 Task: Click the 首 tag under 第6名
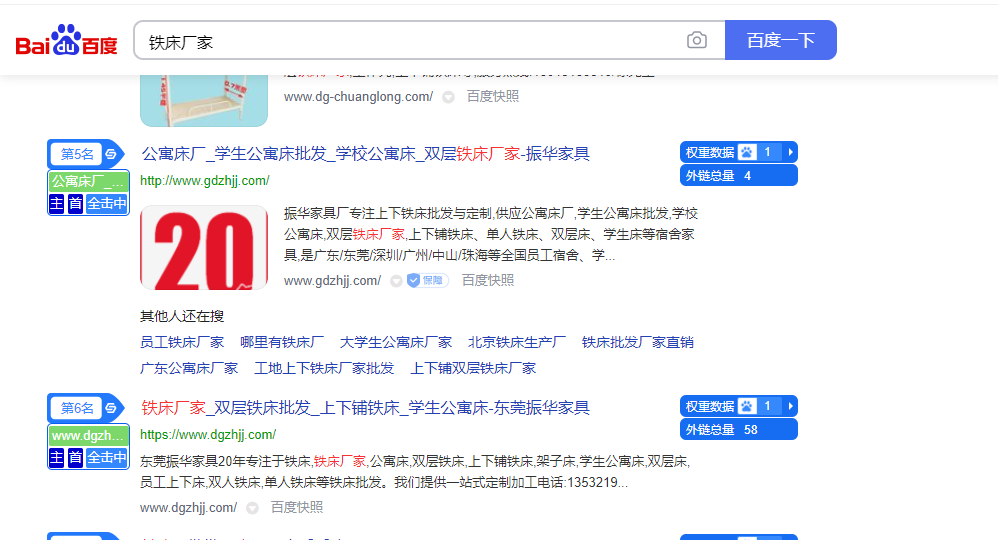tap(75, 458)
